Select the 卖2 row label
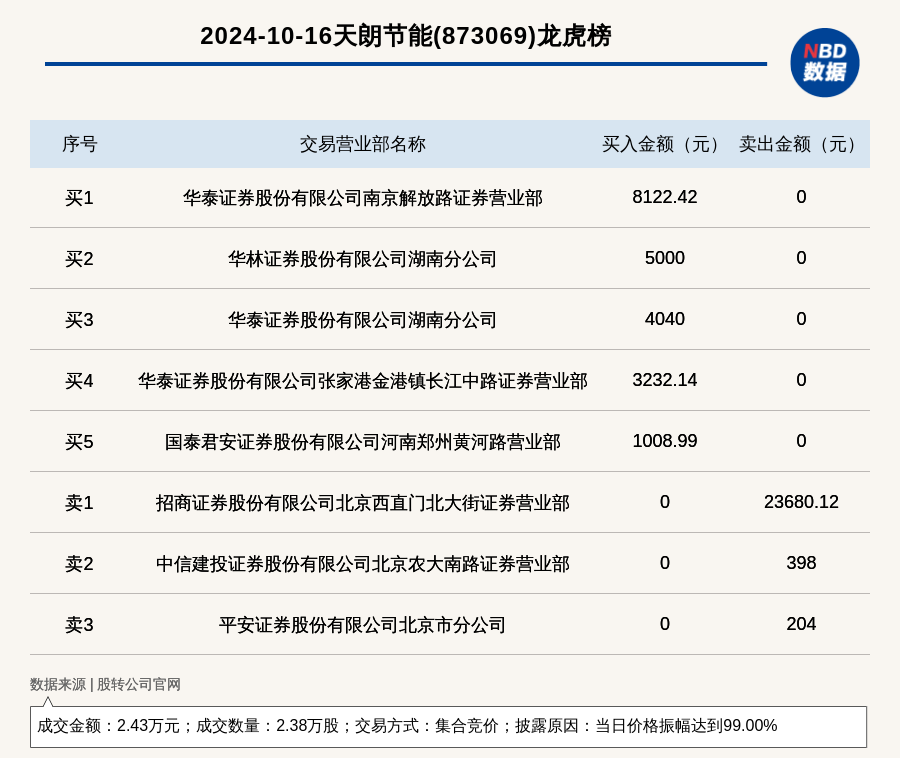This screenshot has width=900, height=758. pyautogui.click(x=79, y=564)
